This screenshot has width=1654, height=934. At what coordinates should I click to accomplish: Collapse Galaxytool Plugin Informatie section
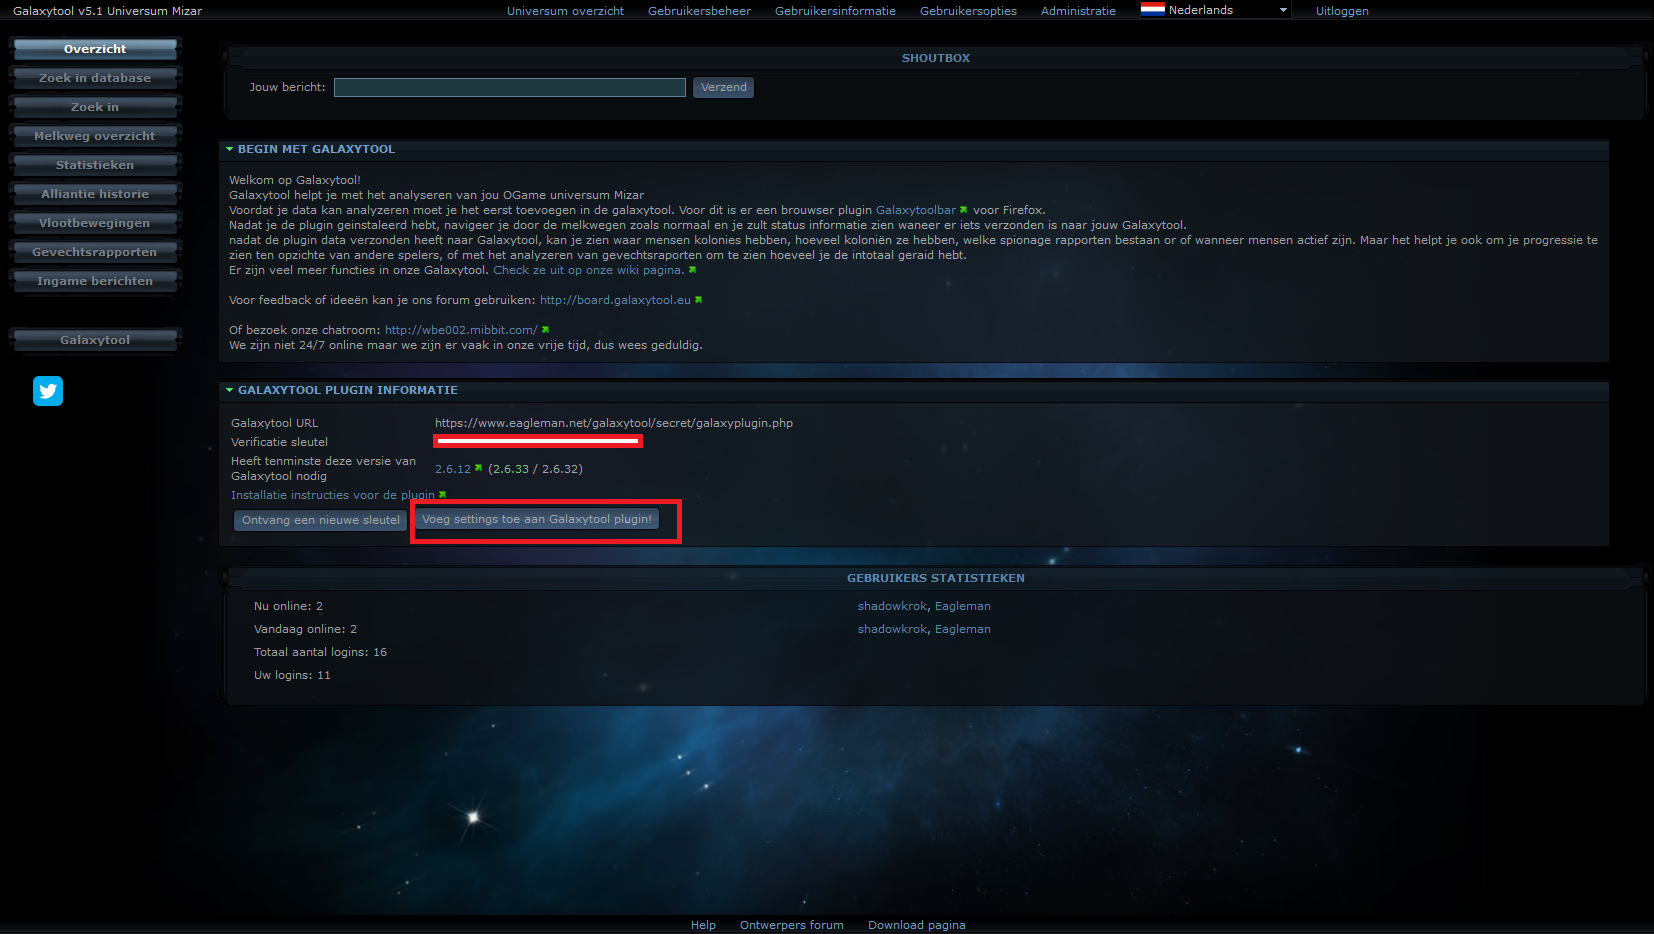coord(230,390)
